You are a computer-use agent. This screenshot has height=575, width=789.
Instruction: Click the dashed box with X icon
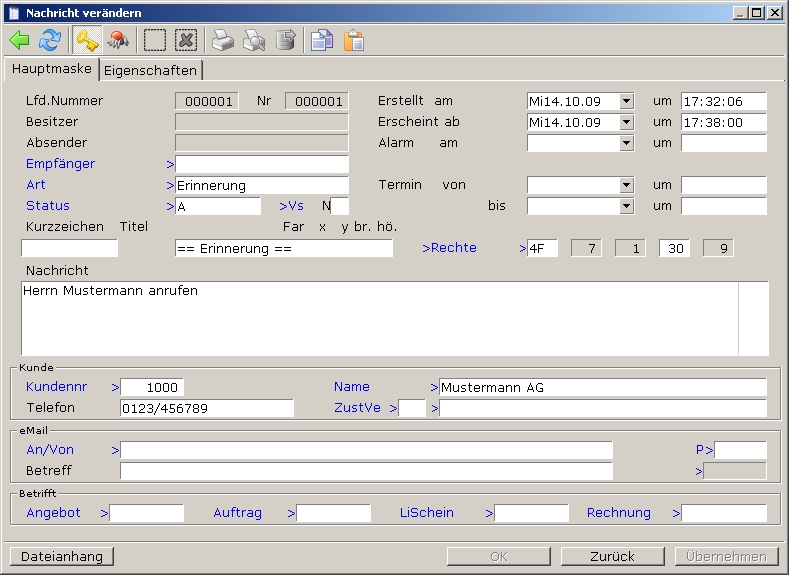tap(186, 40)
